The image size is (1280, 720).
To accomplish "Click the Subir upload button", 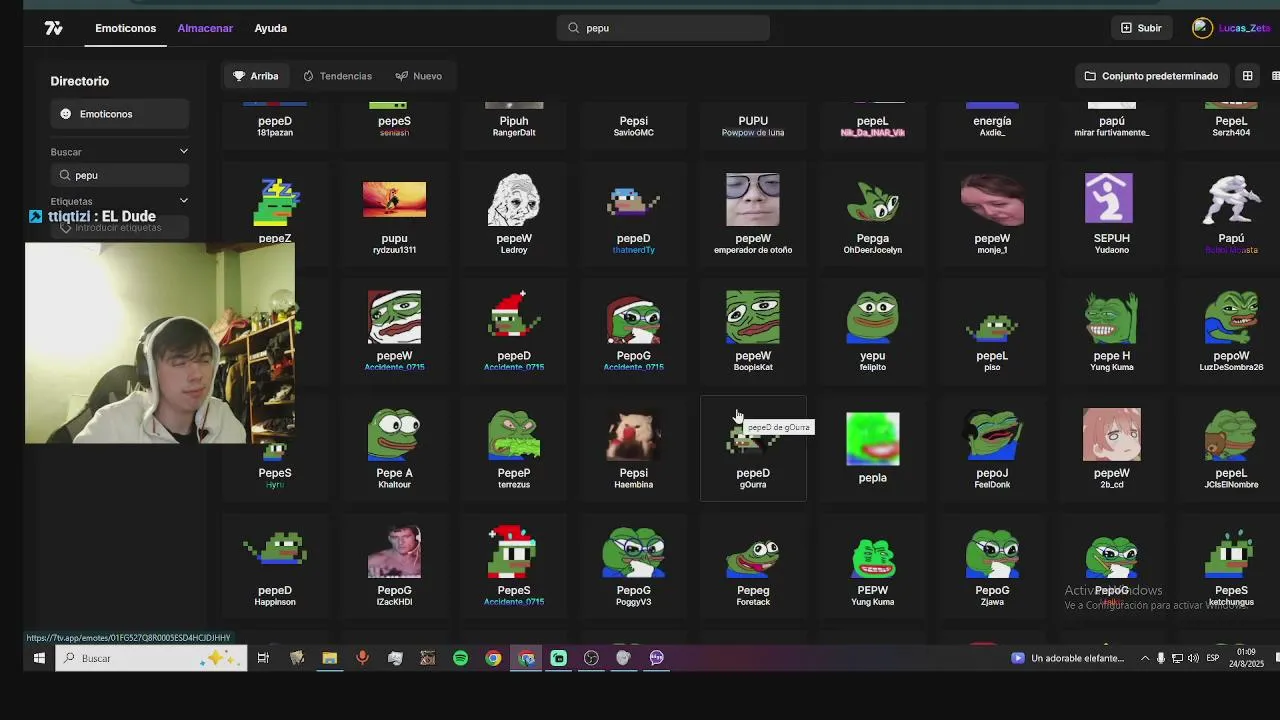I will point(1141,28).
